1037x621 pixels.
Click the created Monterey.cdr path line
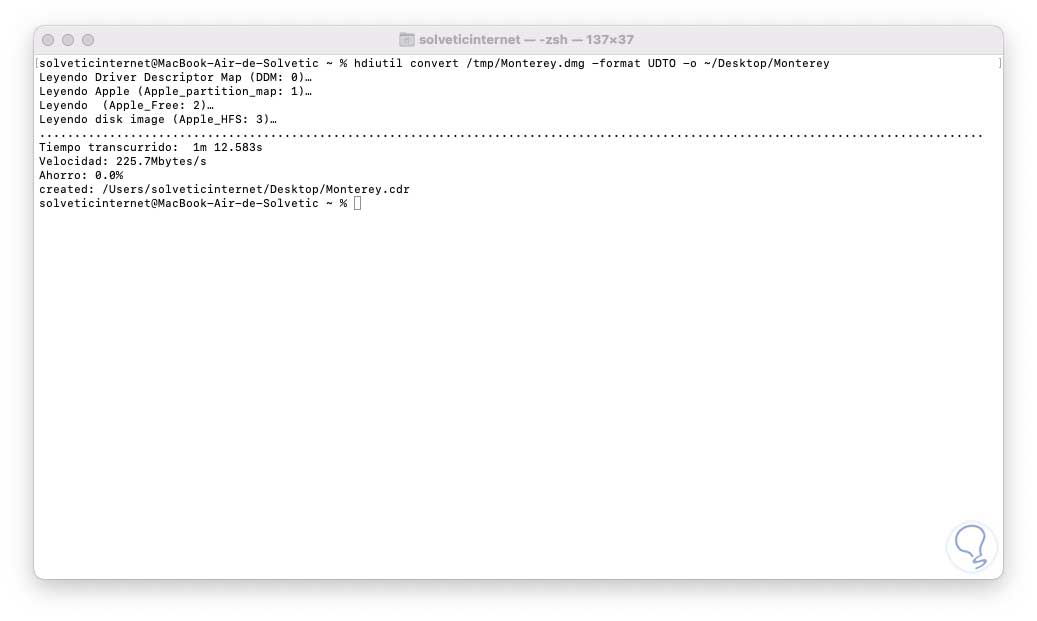tap(224, 189)
